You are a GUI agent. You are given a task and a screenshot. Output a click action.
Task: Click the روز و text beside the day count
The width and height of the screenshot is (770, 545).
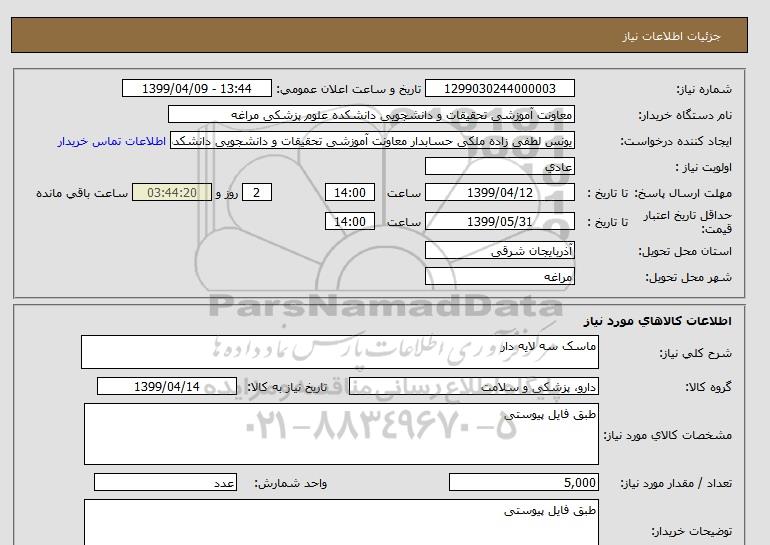(x=227, y=193)
